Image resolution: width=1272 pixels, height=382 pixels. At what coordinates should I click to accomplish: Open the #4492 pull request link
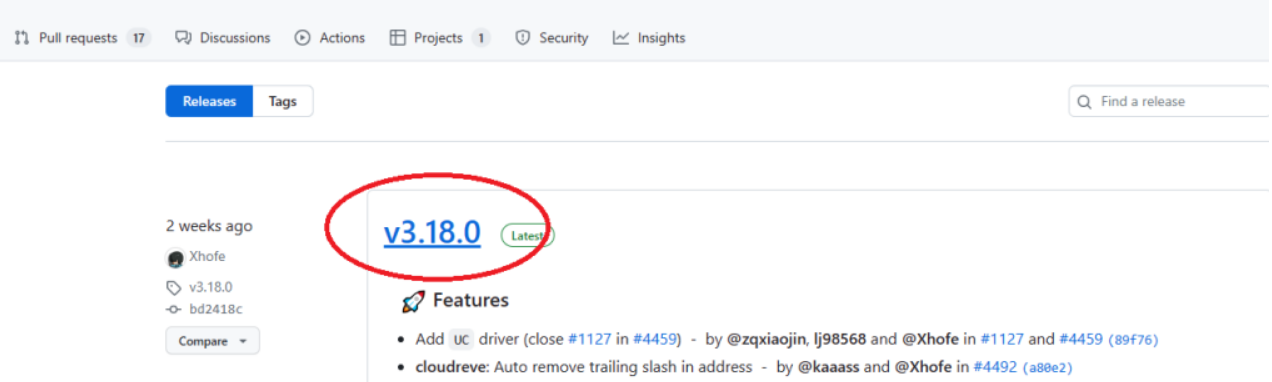[x=994, y=367]
